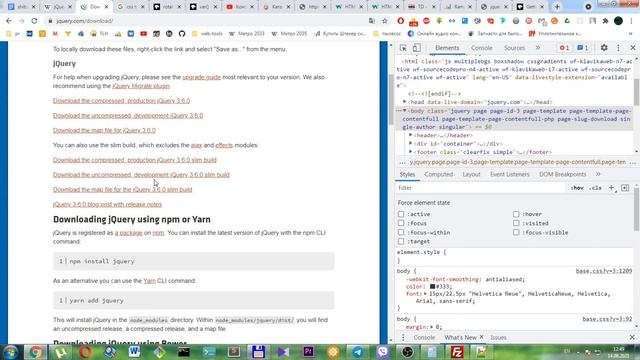
Task: Follow the upgrade guide link
Action: coord(202,77)
